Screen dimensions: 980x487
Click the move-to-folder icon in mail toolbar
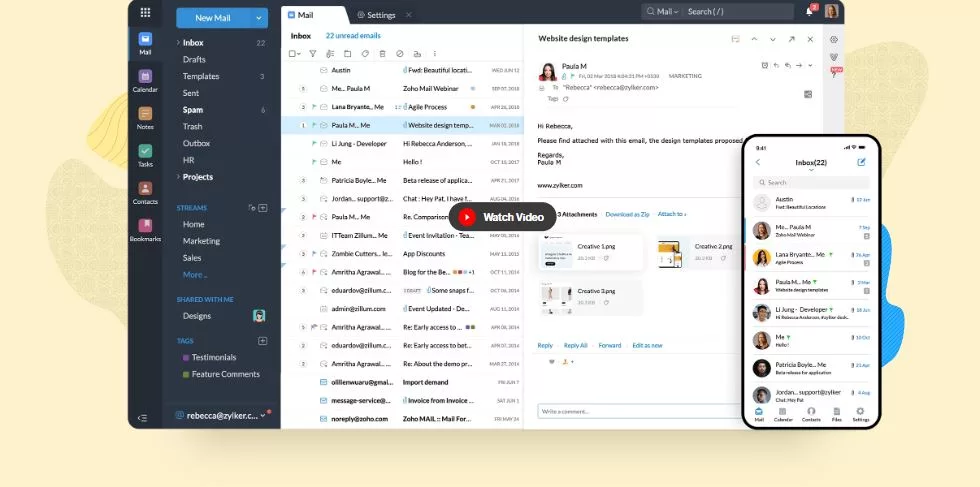(x=348, y=54)
